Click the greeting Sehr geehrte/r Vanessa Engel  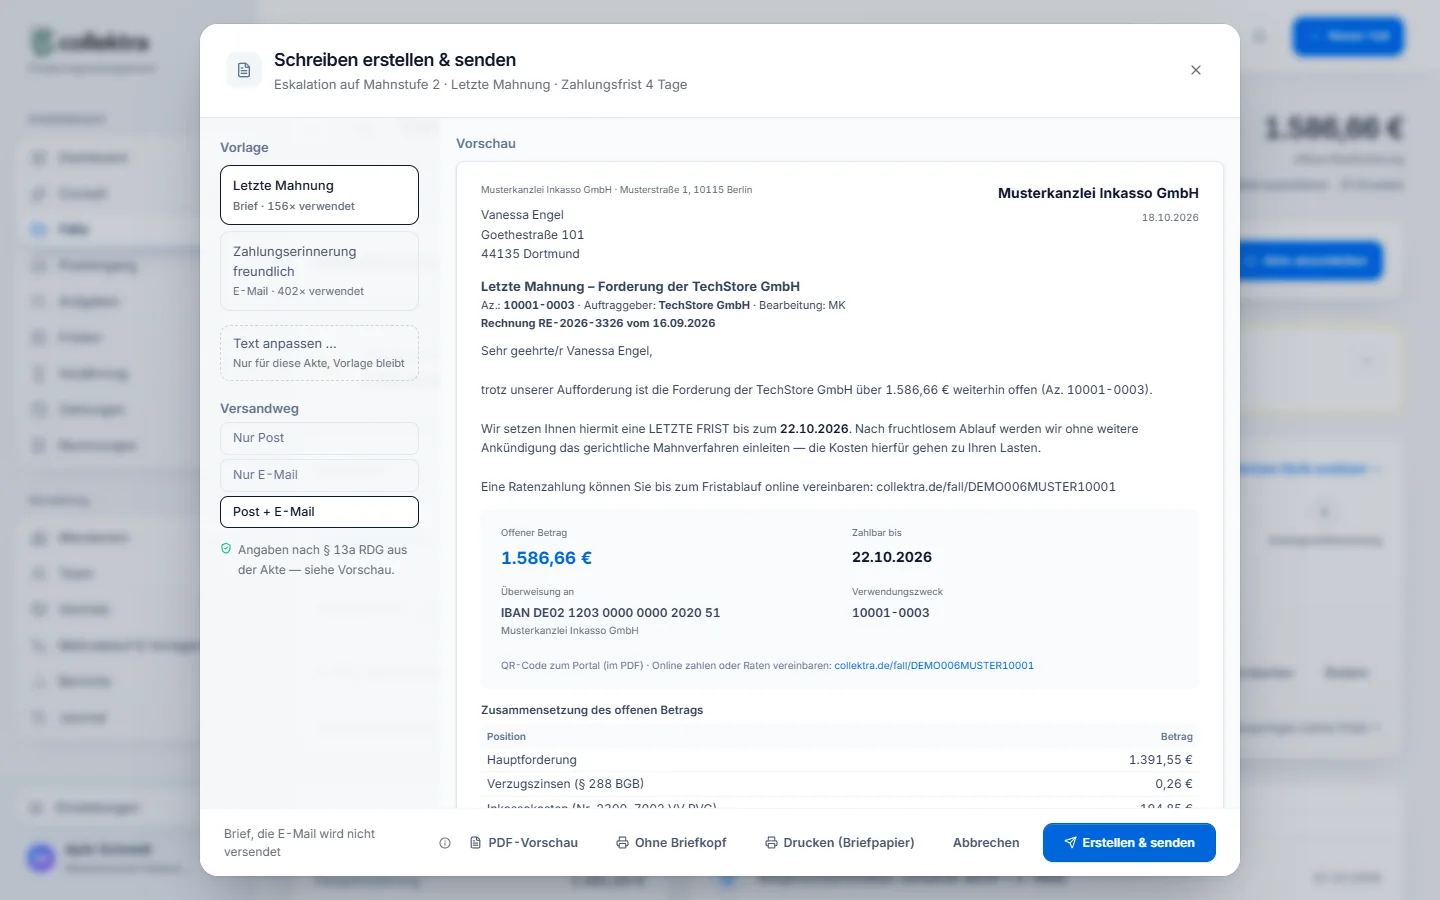[x=567, y=352]
